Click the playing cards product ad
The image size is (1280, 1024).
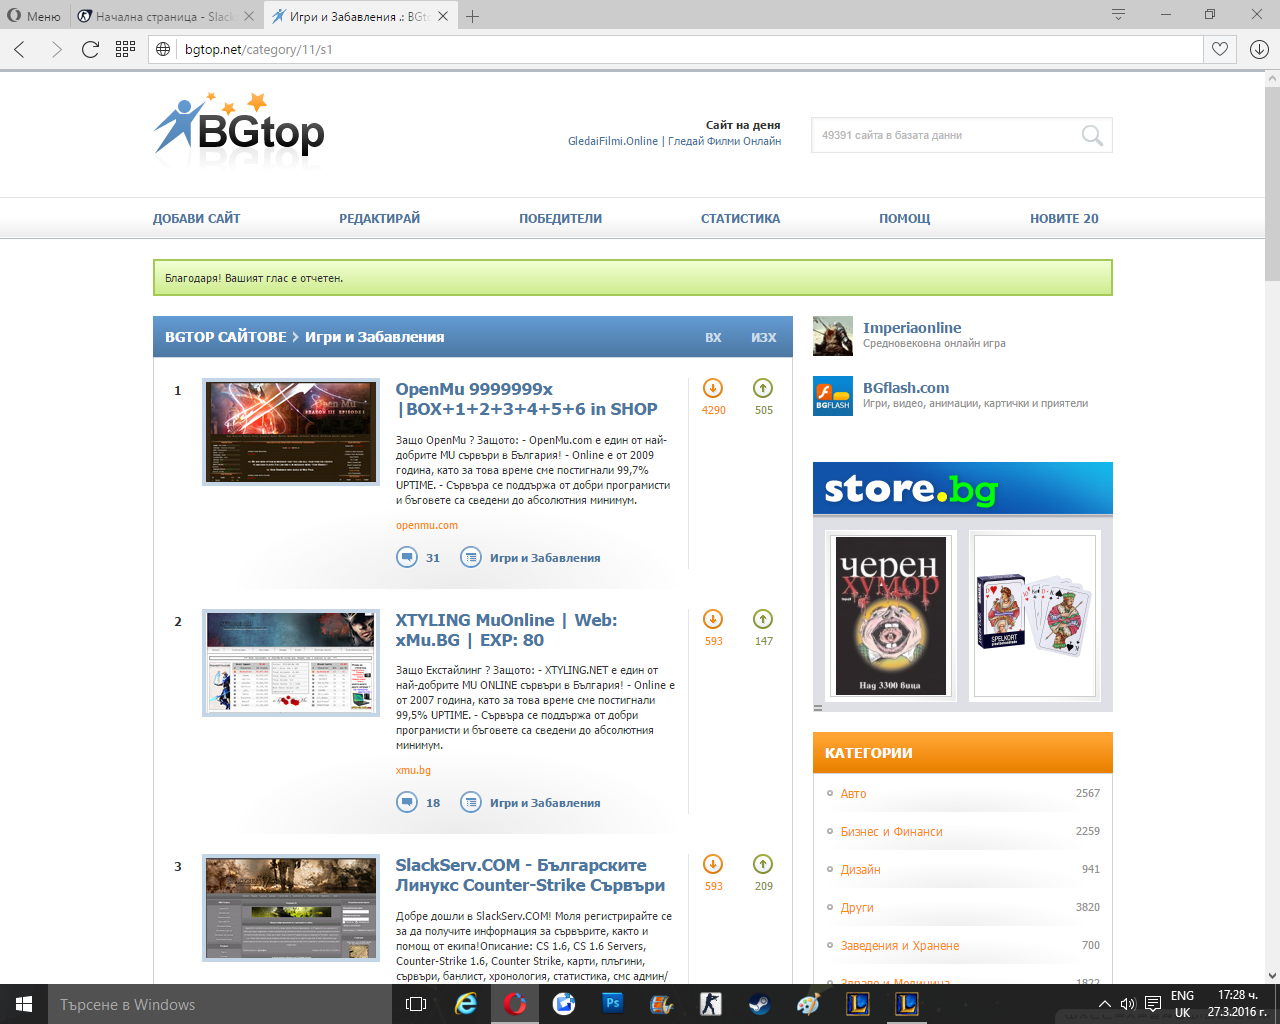tap(1035, 615)
